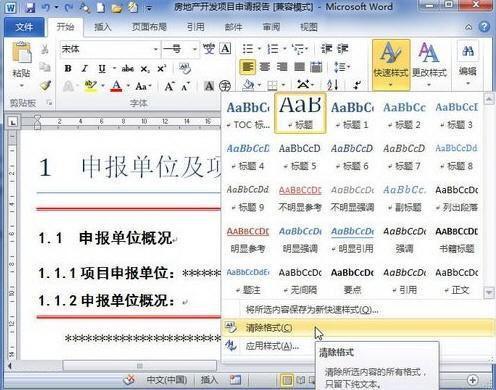The width and height of the screenshot is (496, 390).
Task: Click the Phonetic Guide icon
Action: pyautogui.click(x=209, y=49)
